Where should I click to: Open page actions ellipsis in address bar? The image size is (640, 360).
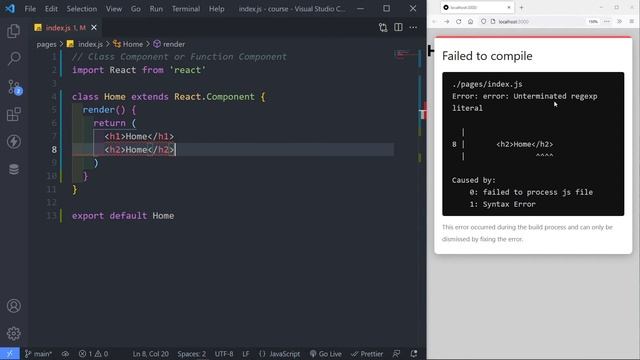tap(607, 22)
